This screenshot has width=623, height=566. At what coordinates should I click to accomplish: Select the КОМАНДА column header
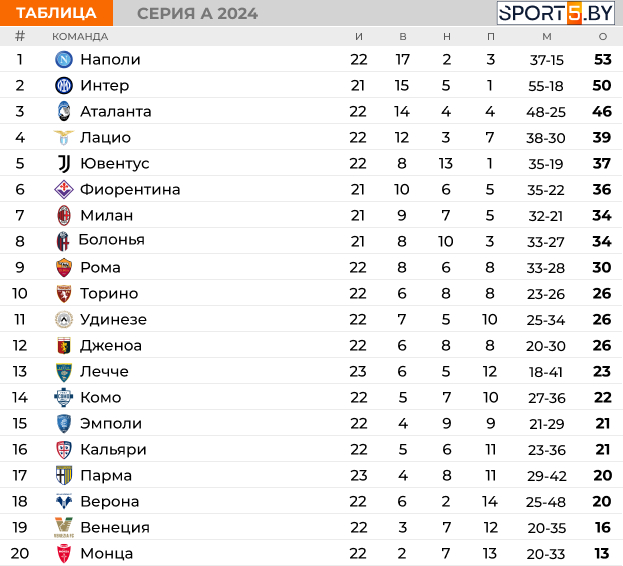[x=80, y=37]
